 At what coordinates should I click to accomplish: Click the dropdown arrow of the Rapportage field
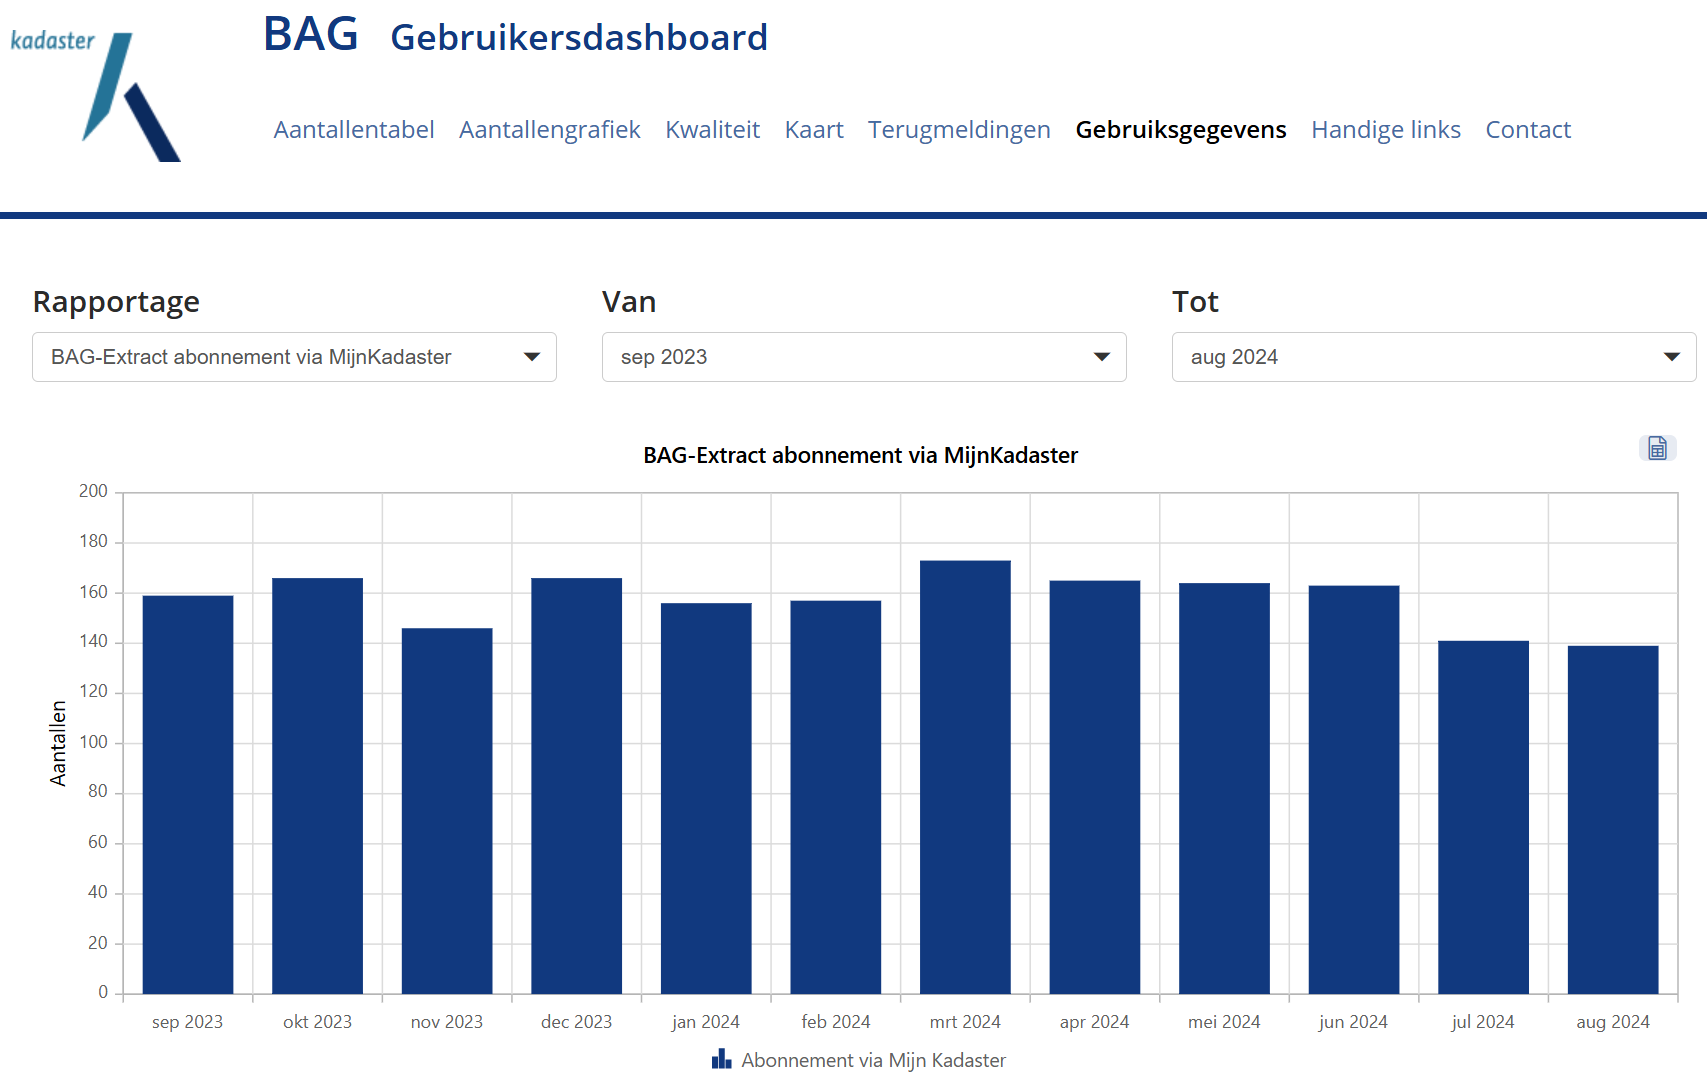[x=532, y=357]
